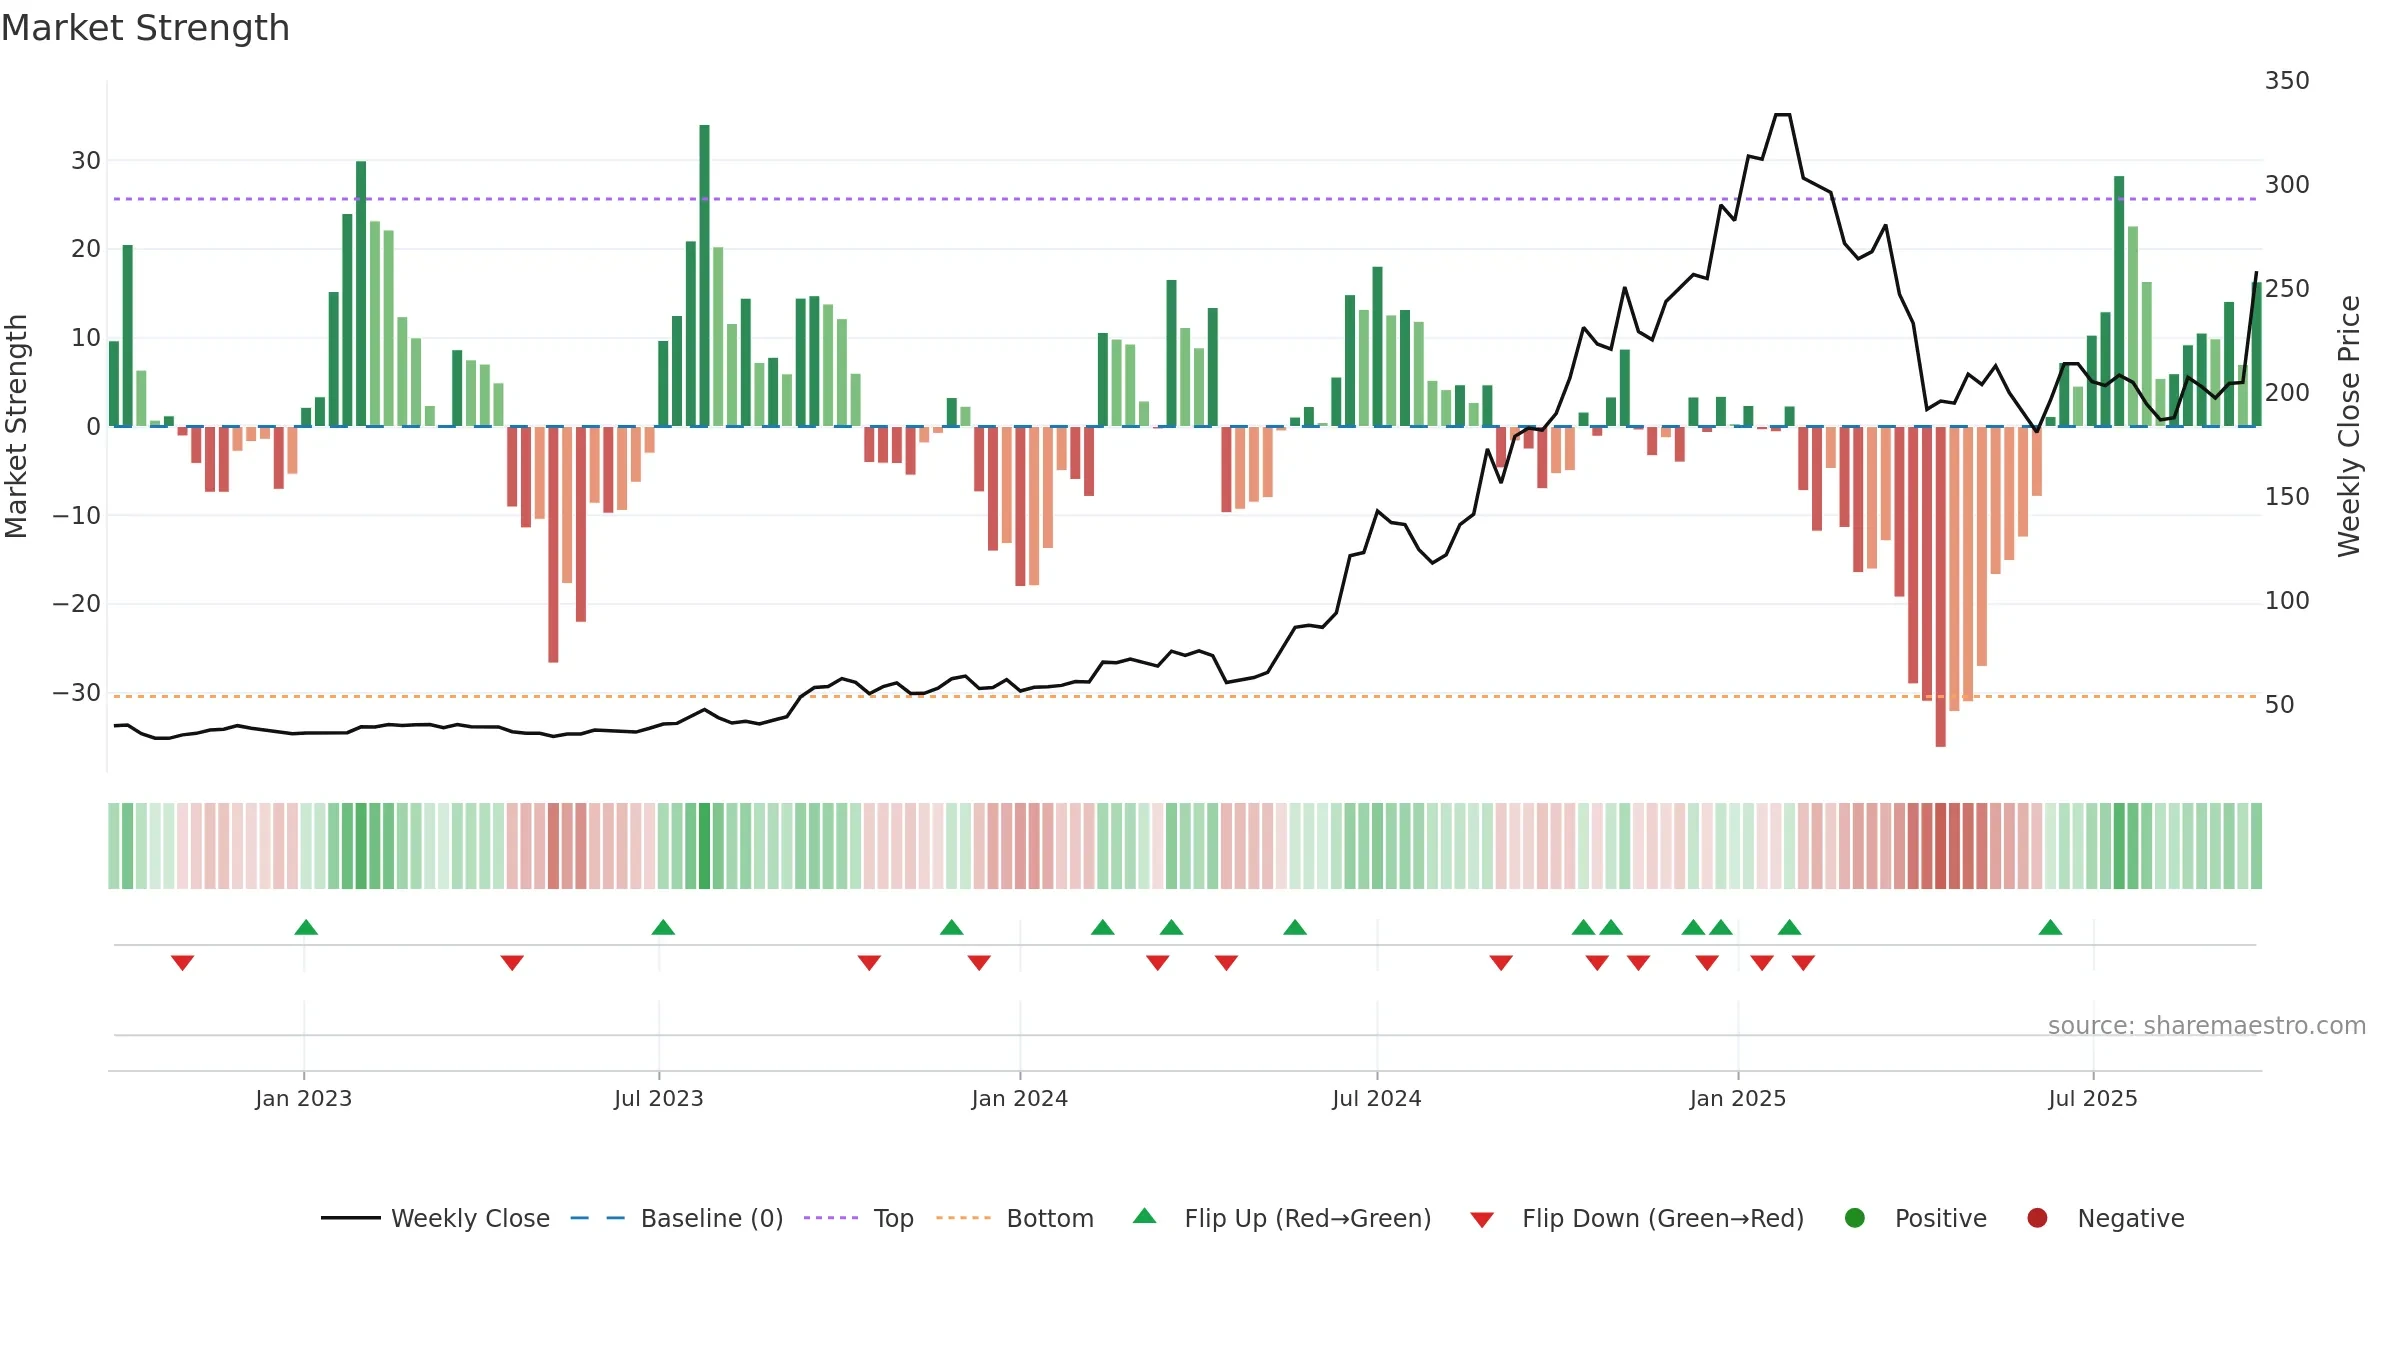
Task: Click the 250 tick on price axis
Action: (2287, 289)
